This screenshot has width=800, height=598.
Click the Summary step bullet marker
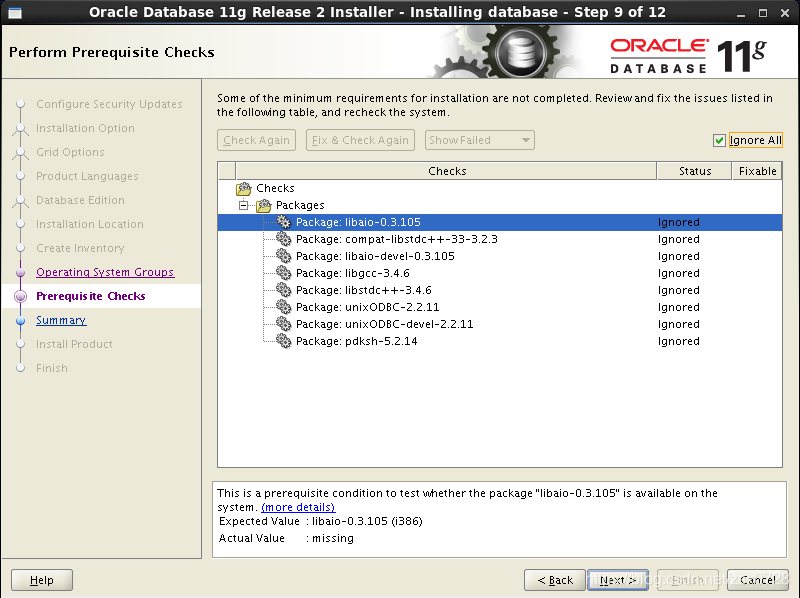point(20,321)
